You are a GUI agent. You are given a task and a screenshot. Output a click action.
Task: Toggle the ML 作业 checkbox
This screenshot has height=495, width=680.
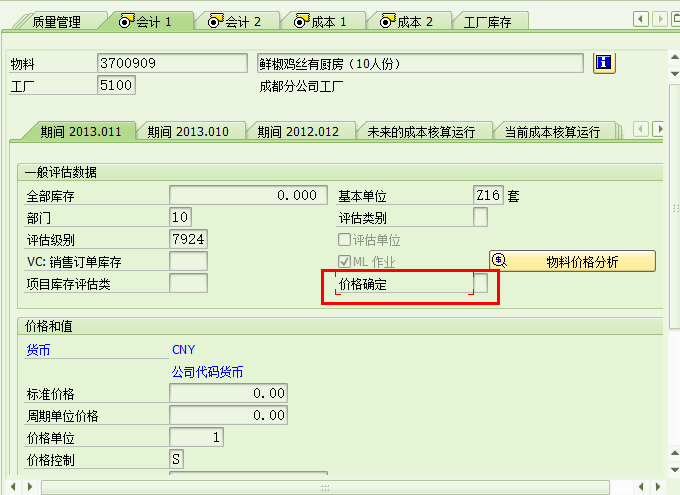pos(345,262)
